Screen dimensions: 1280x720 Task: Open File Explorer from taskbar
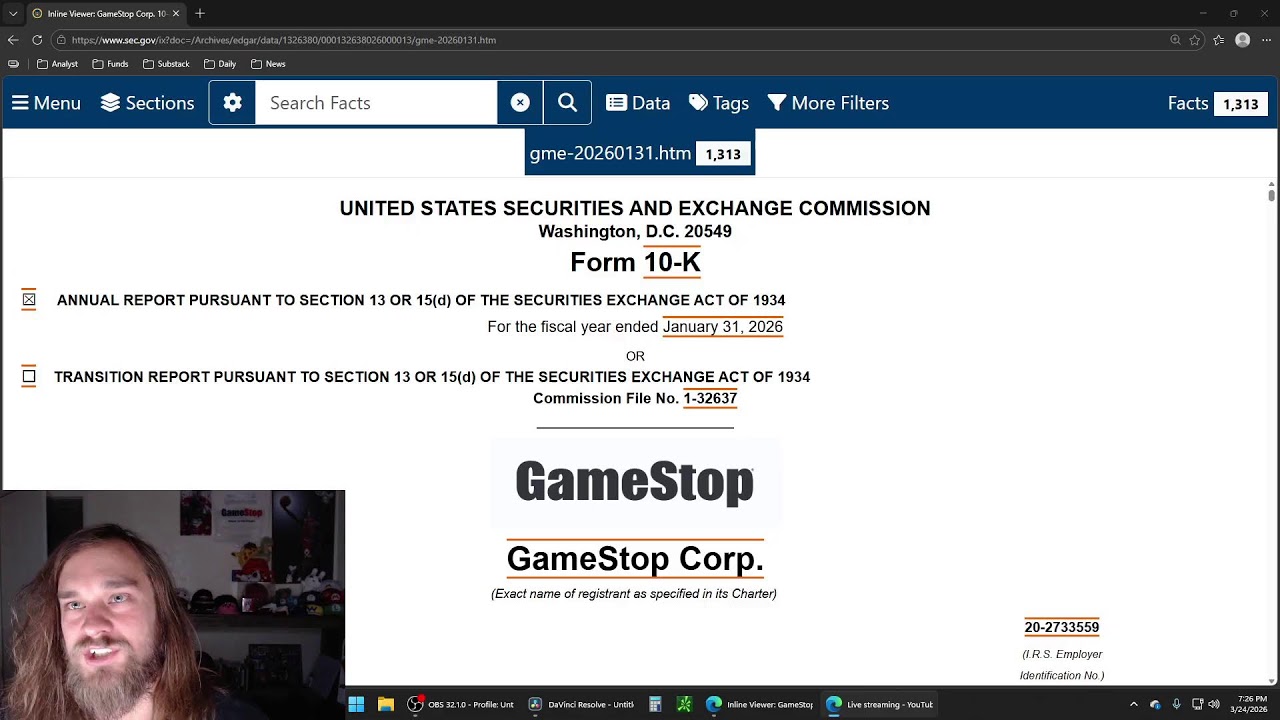tap(386, 704)
